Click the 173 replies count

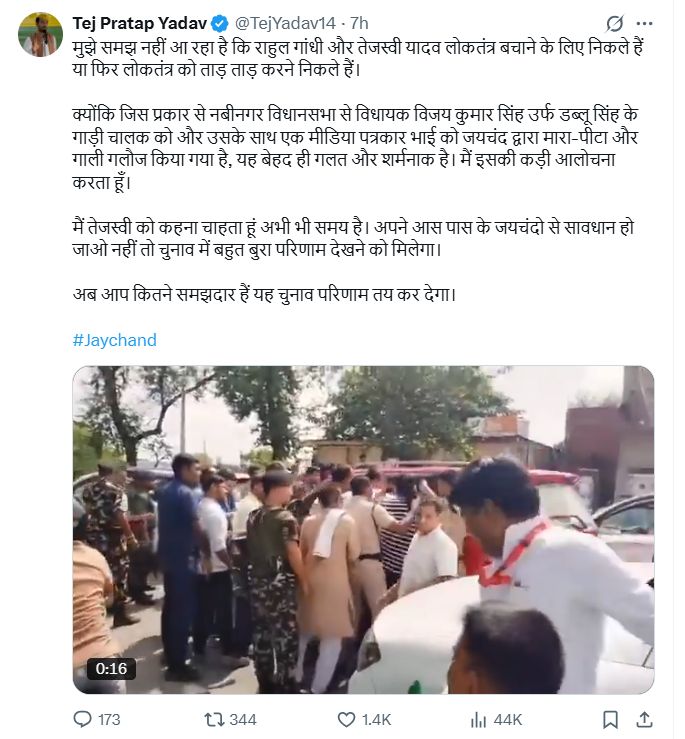click(x=109, y=720)
